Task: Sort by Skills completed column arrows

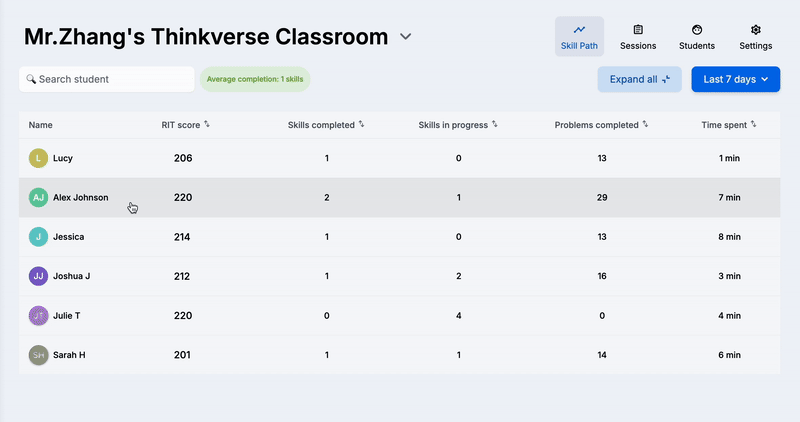Action: point(362,125)
